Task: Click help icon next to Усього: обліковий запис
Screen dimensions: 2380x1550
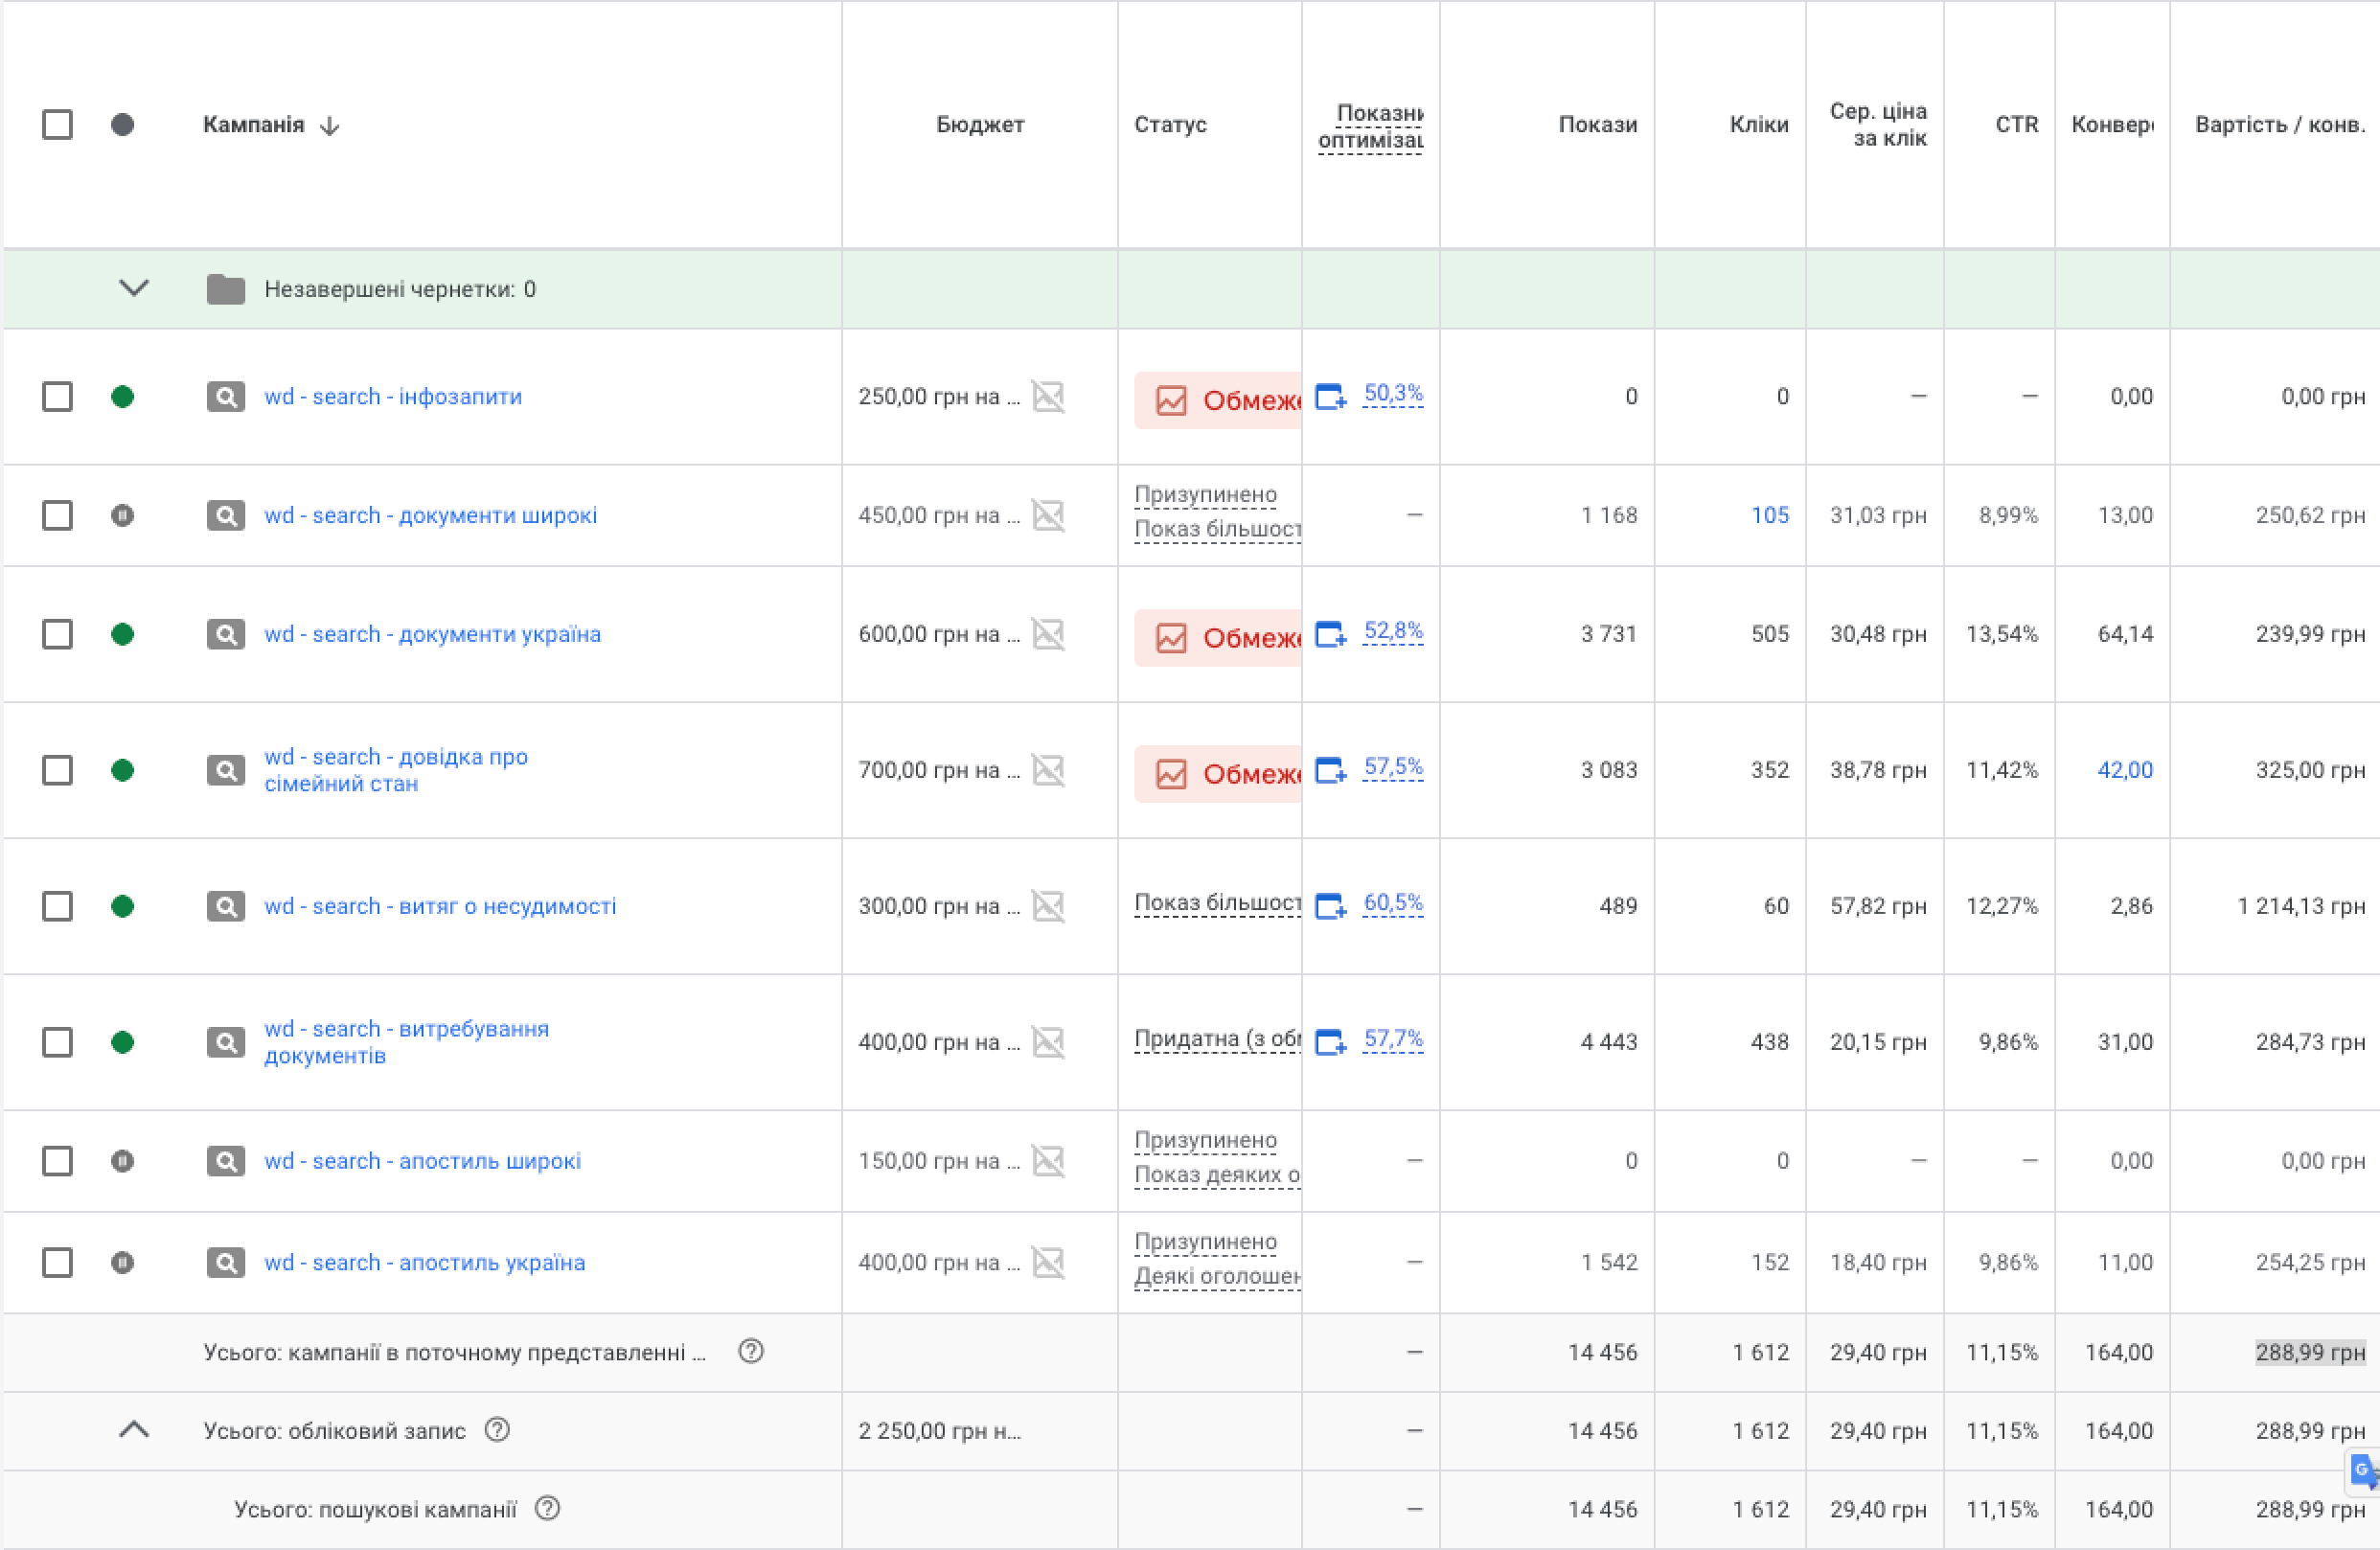Action: [x=497, y=1430]
